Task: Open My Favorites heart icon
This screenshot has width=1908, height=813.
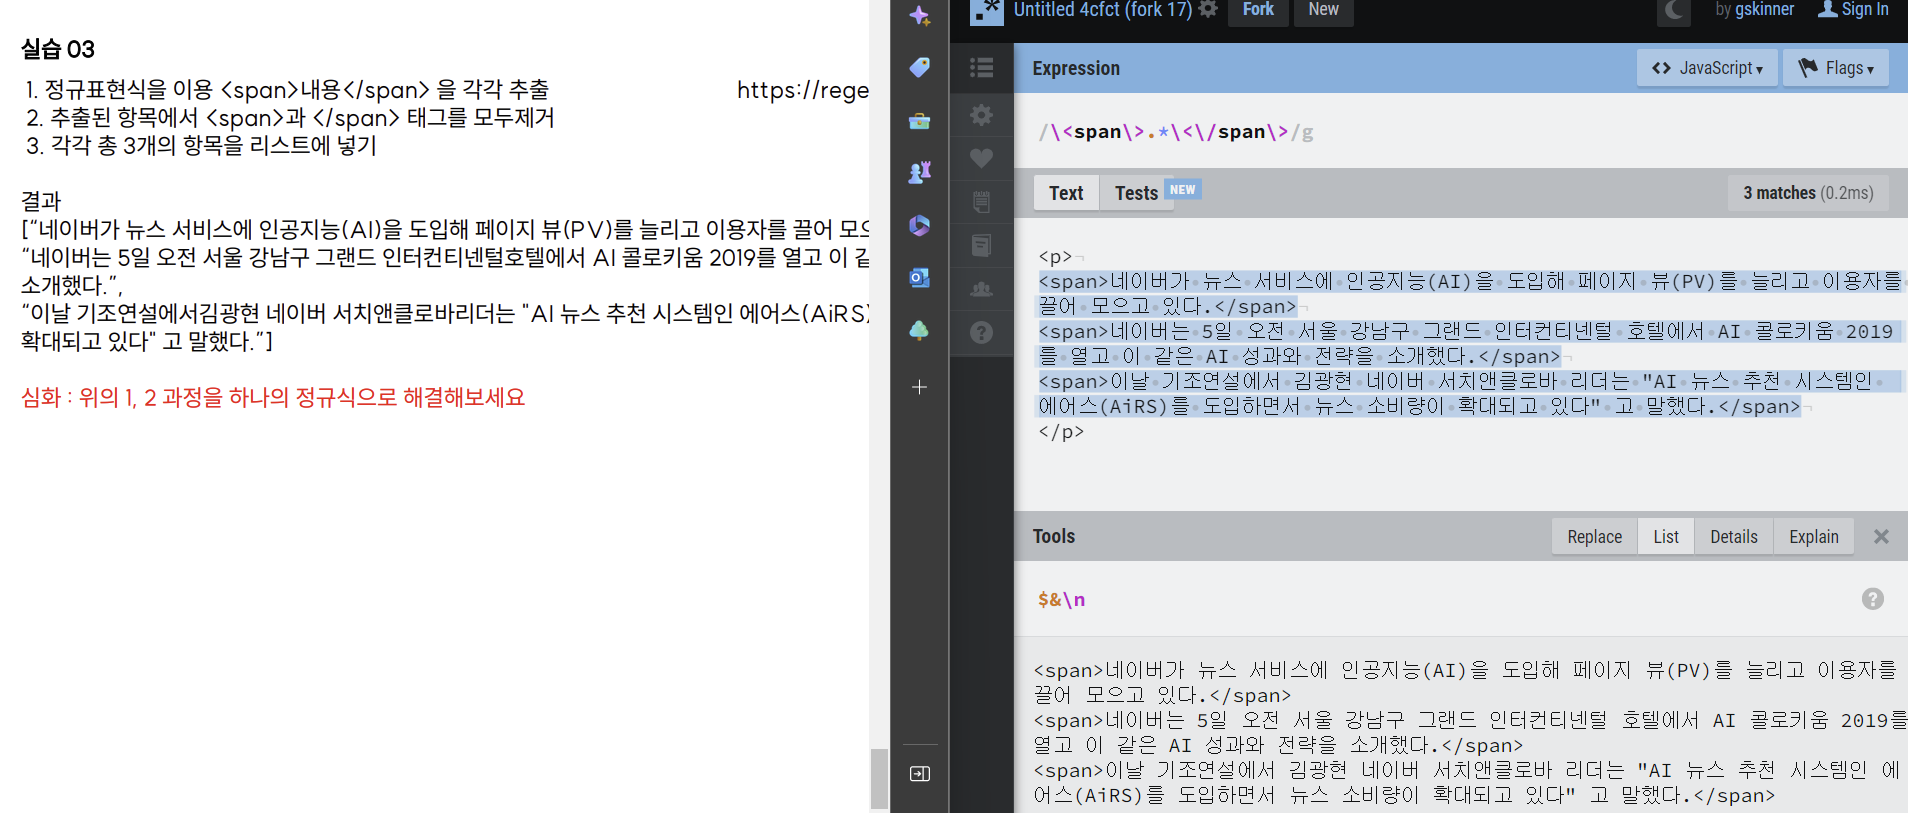Action: 982,158
